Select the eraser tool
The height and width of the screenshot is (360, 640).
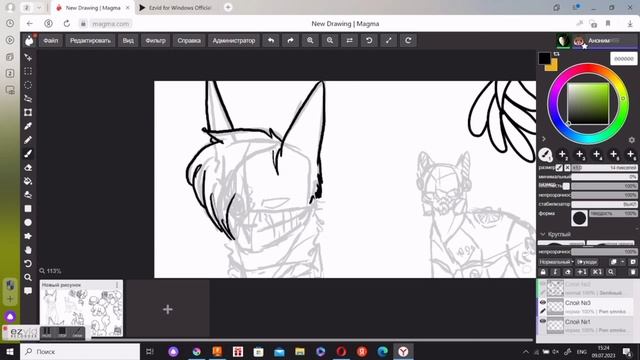click(28, 167)
